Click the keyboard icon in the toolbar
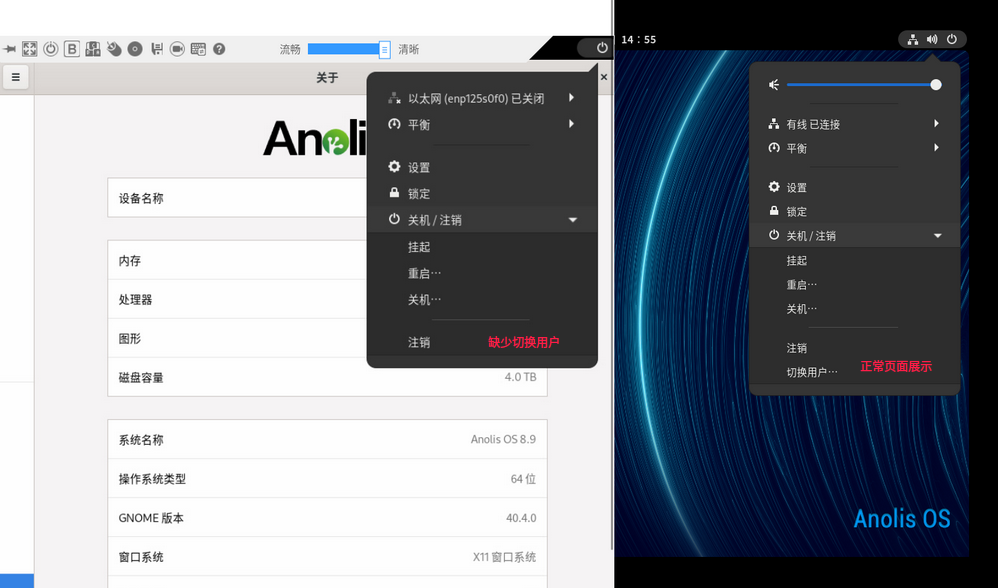The width and height of the screenshot is (998, 588). (x=198, y=48)
